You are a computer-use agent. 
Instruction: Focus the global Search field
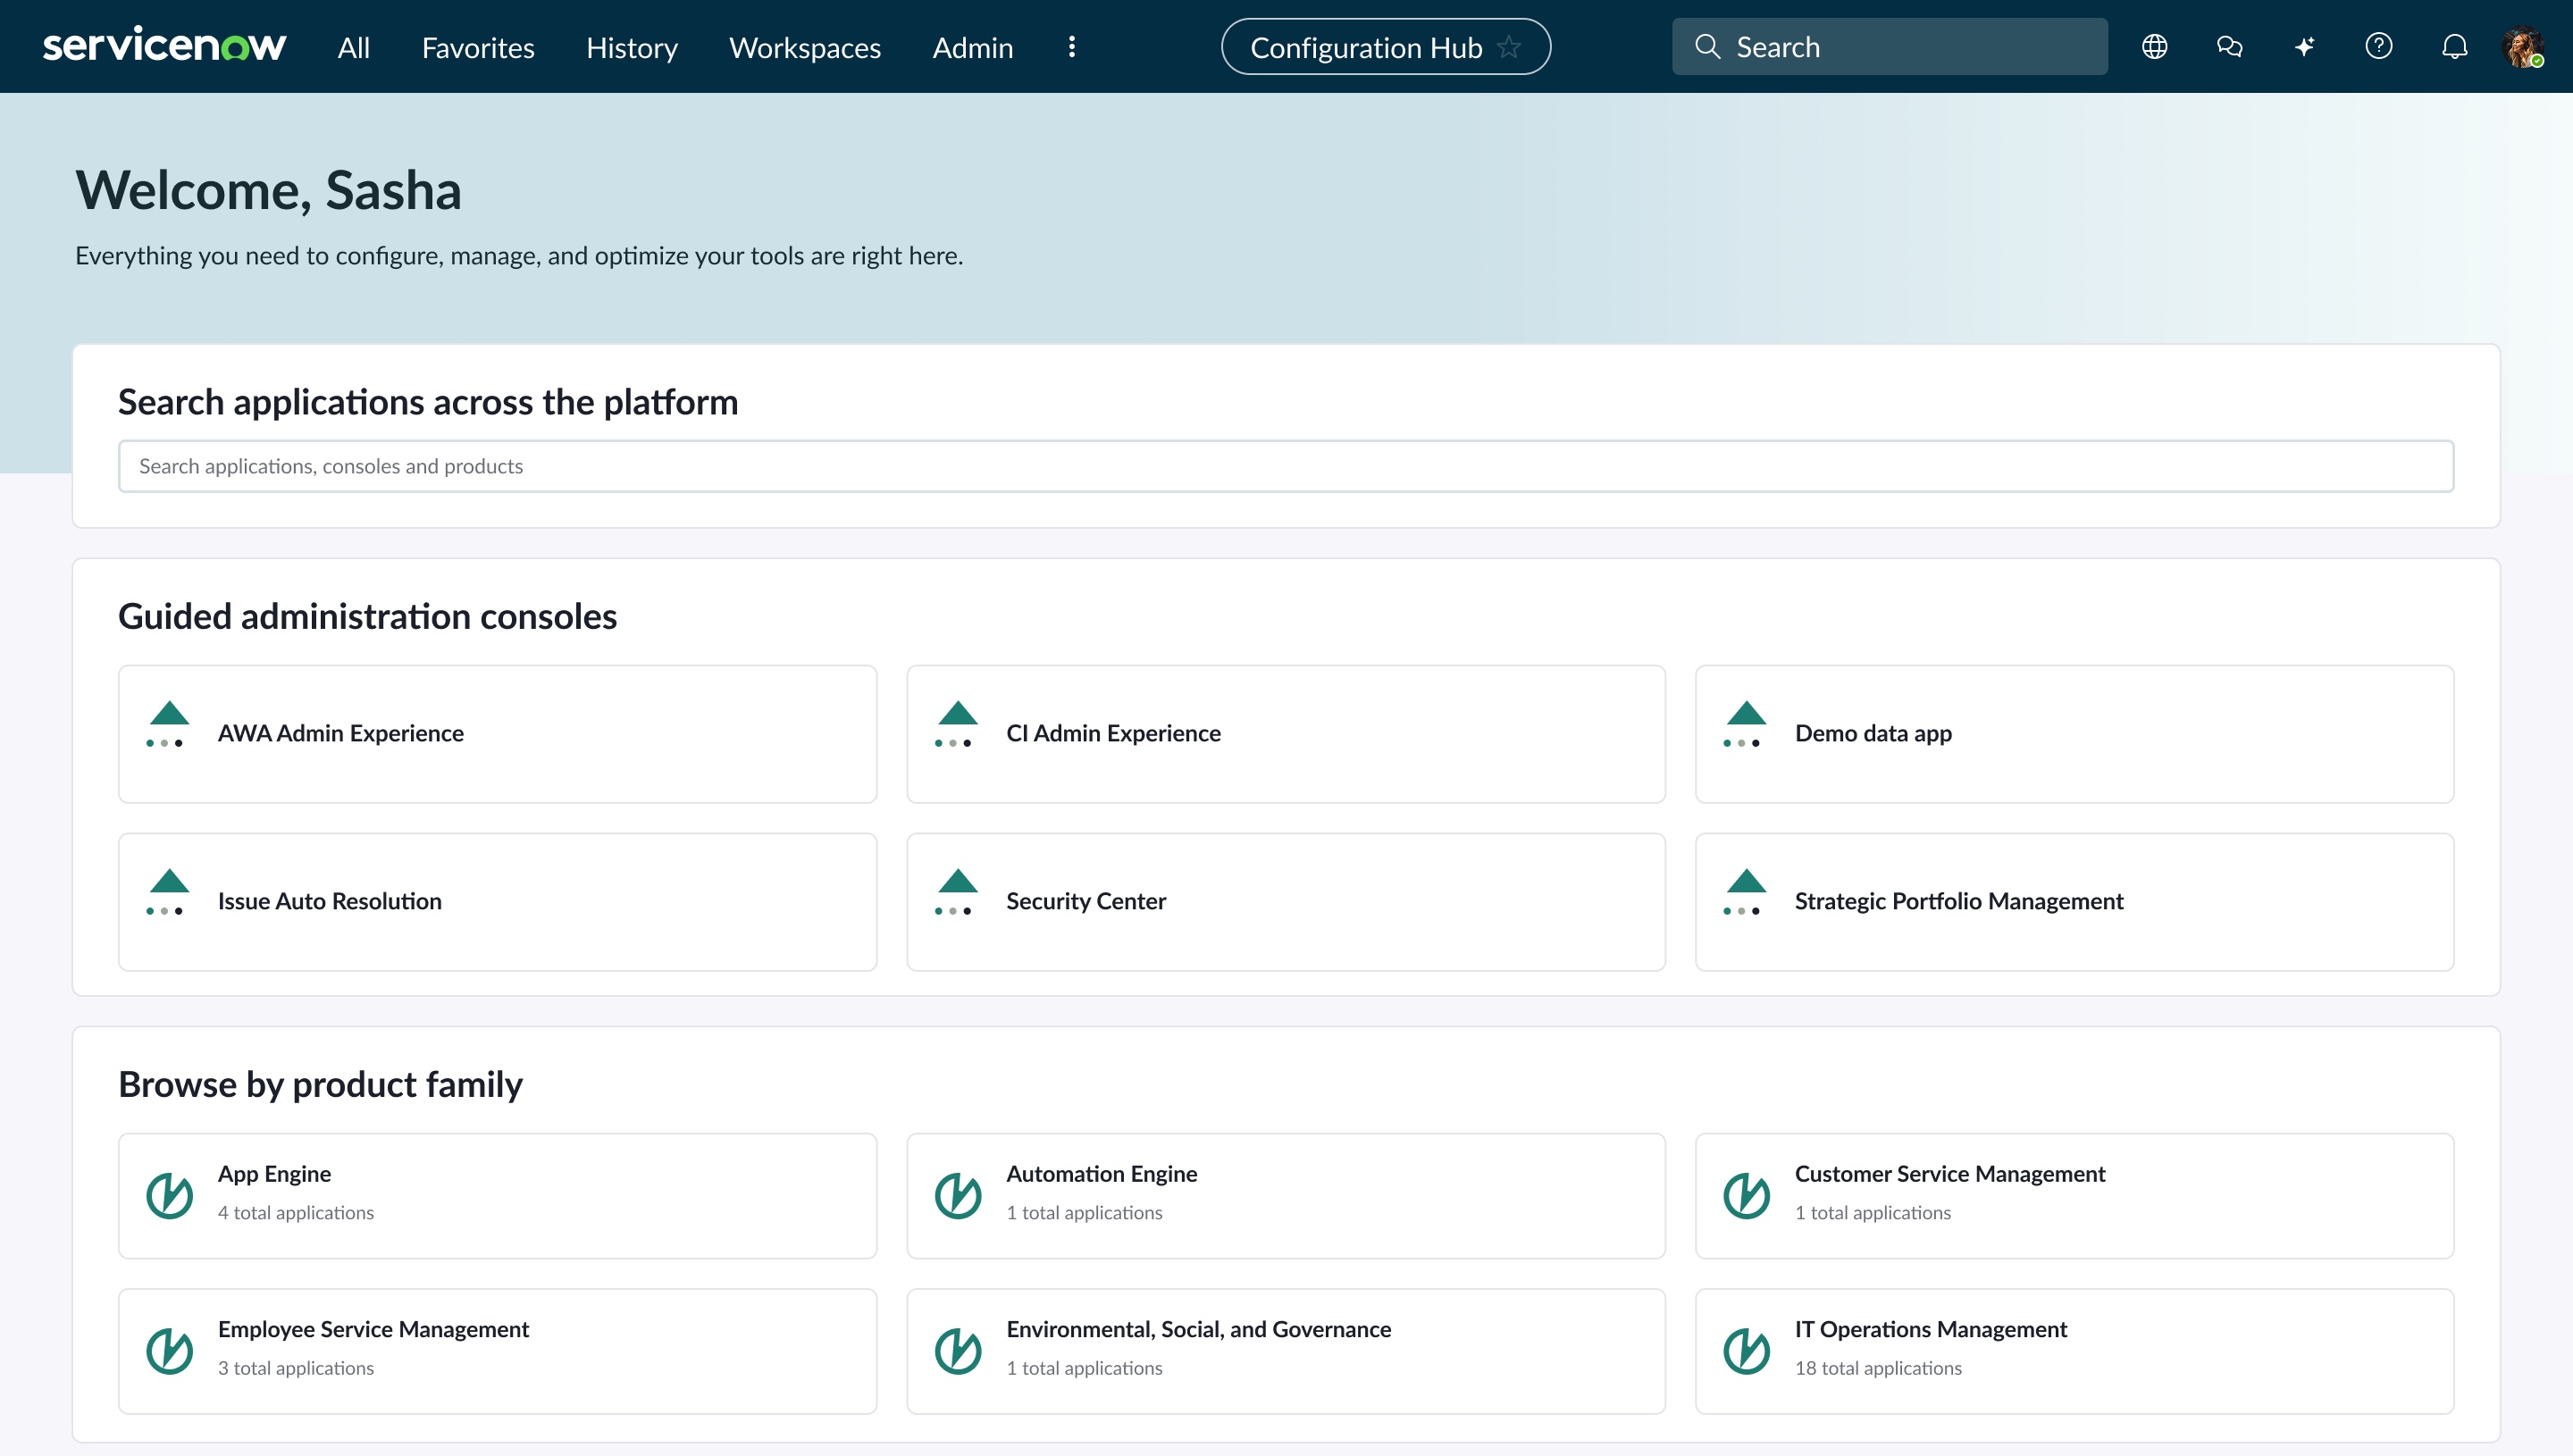coord(1889,46)
